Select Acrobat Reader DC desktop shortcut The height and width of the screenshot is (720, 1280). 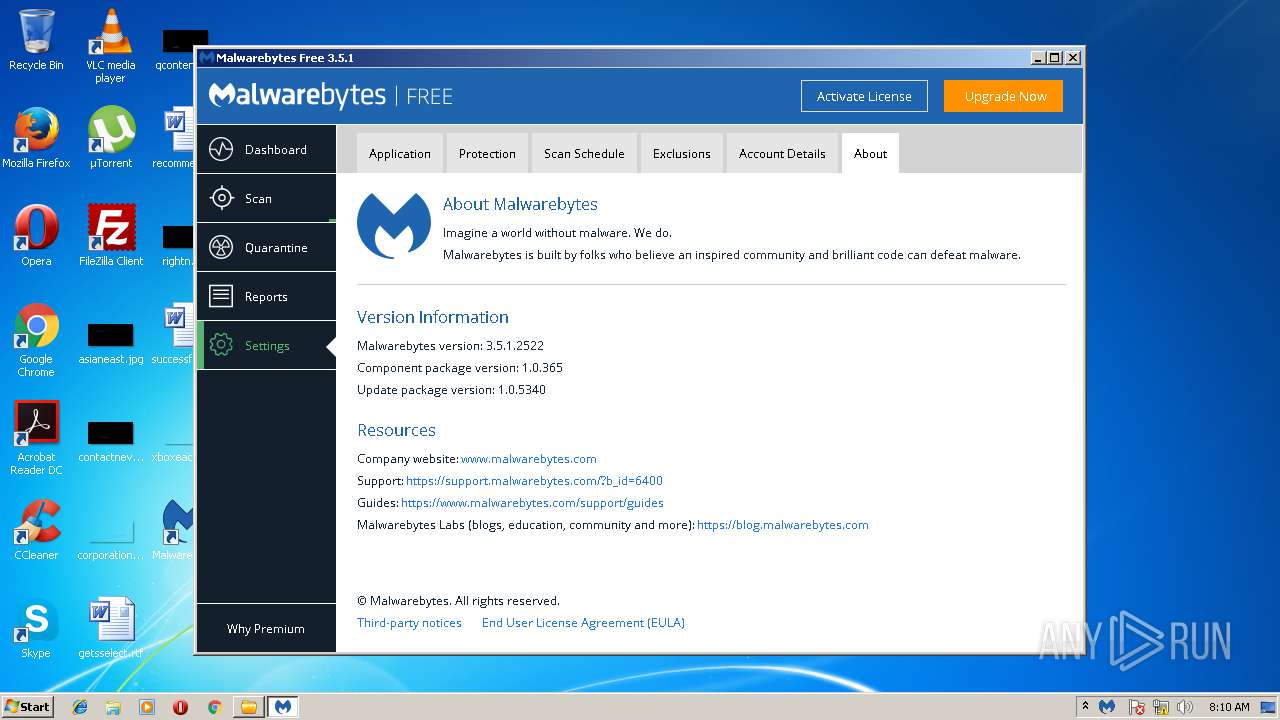(x=36, y=438)
